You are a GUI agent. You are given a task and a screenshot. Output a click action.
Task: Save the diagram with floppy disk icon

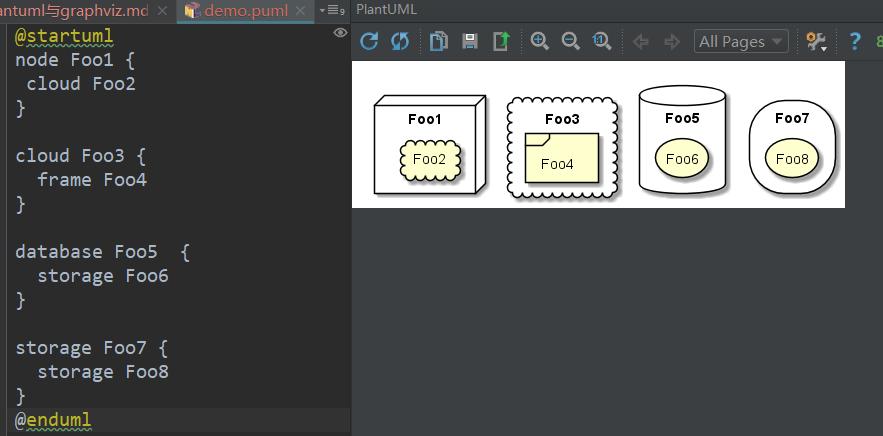pyautogui.click(x=470, y=41)
